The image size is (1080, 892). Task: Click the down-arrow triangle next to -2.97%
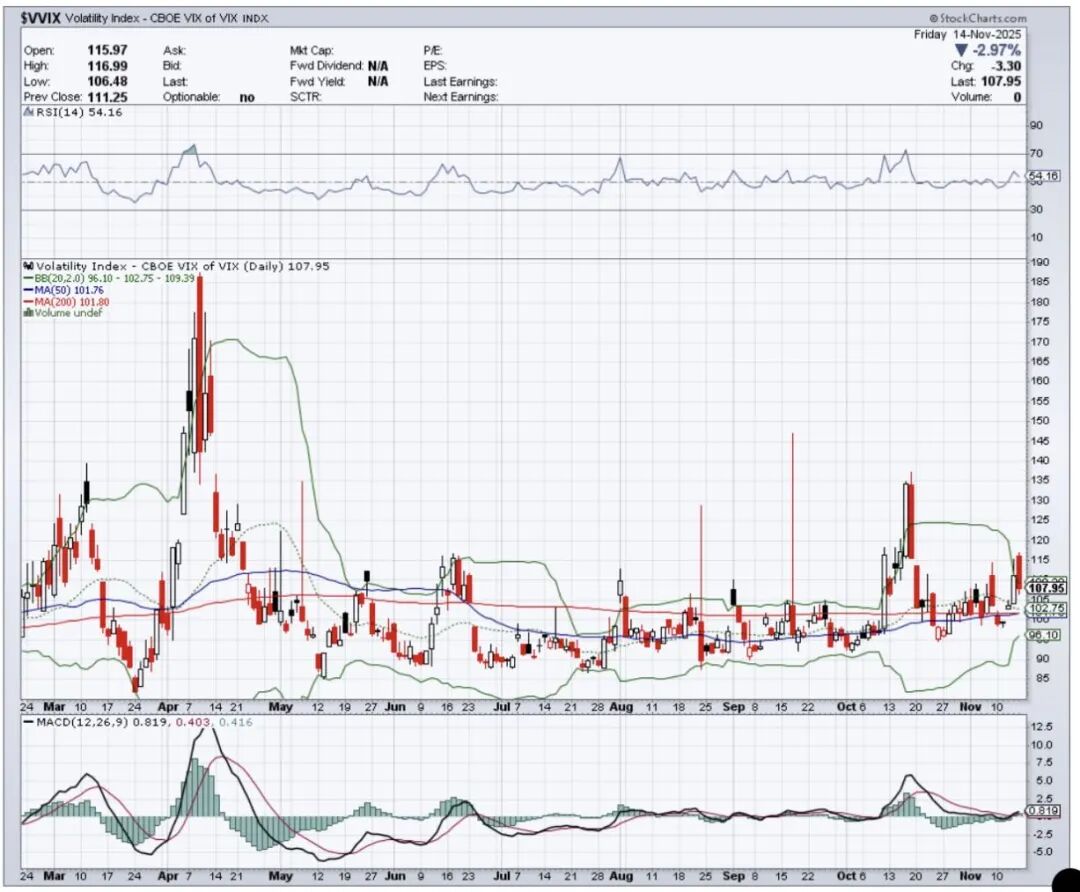tap(961, 50)
